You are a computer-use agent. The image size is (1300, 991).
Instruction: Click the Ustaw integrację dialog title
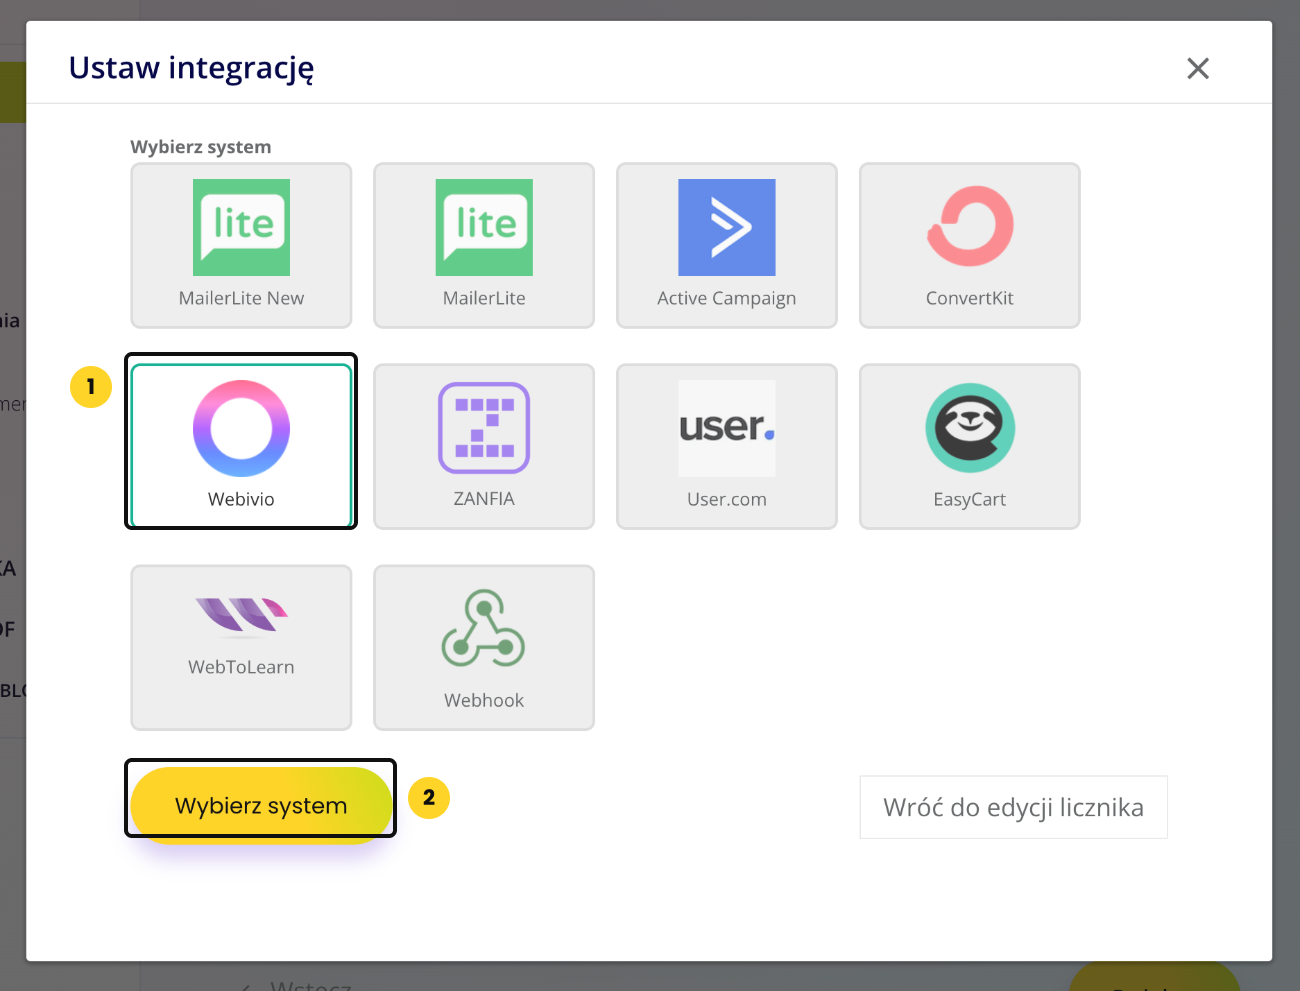(x=191, y=68)
